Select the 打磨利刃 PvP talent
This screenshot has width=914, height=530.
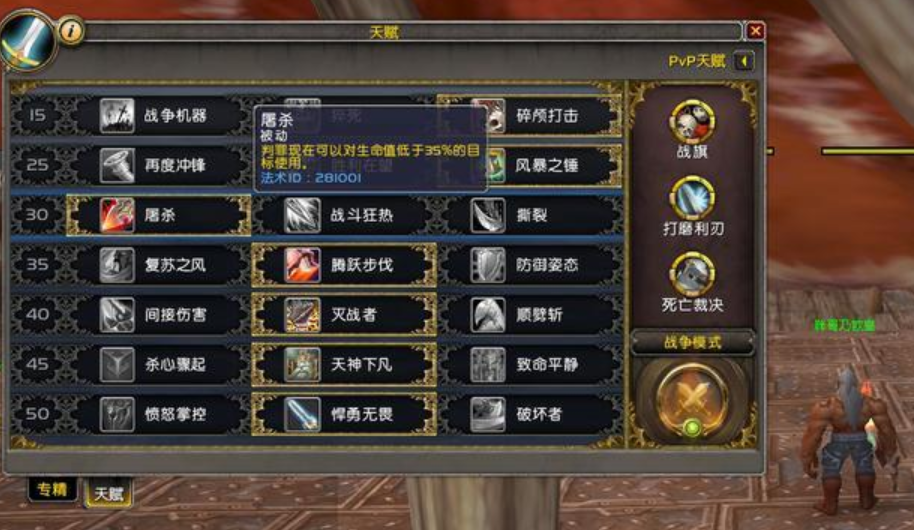(x=692, y=198)
